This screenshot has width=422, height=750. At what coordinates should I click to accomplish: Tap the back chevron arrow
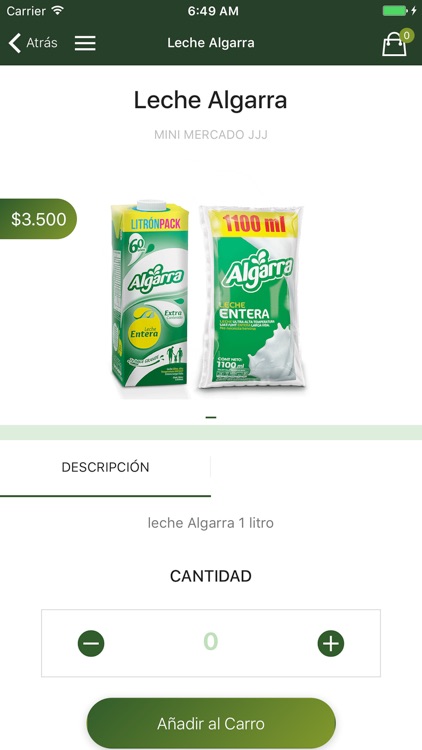15,43
